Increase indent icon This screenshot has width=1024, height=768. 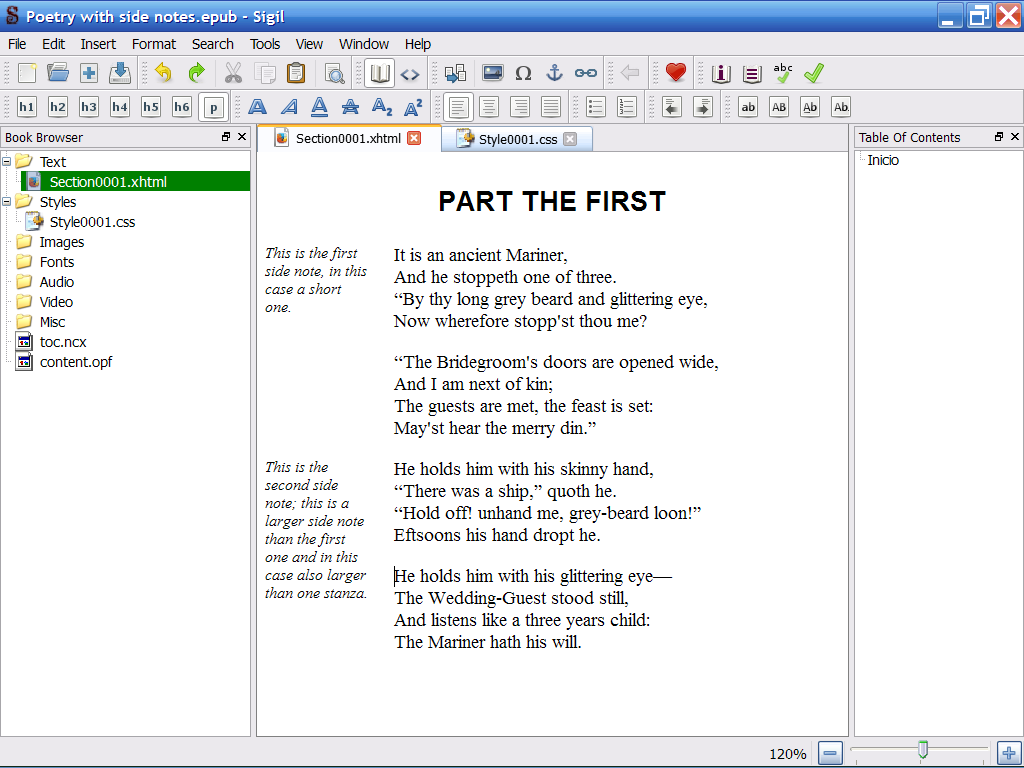[703, 107]
